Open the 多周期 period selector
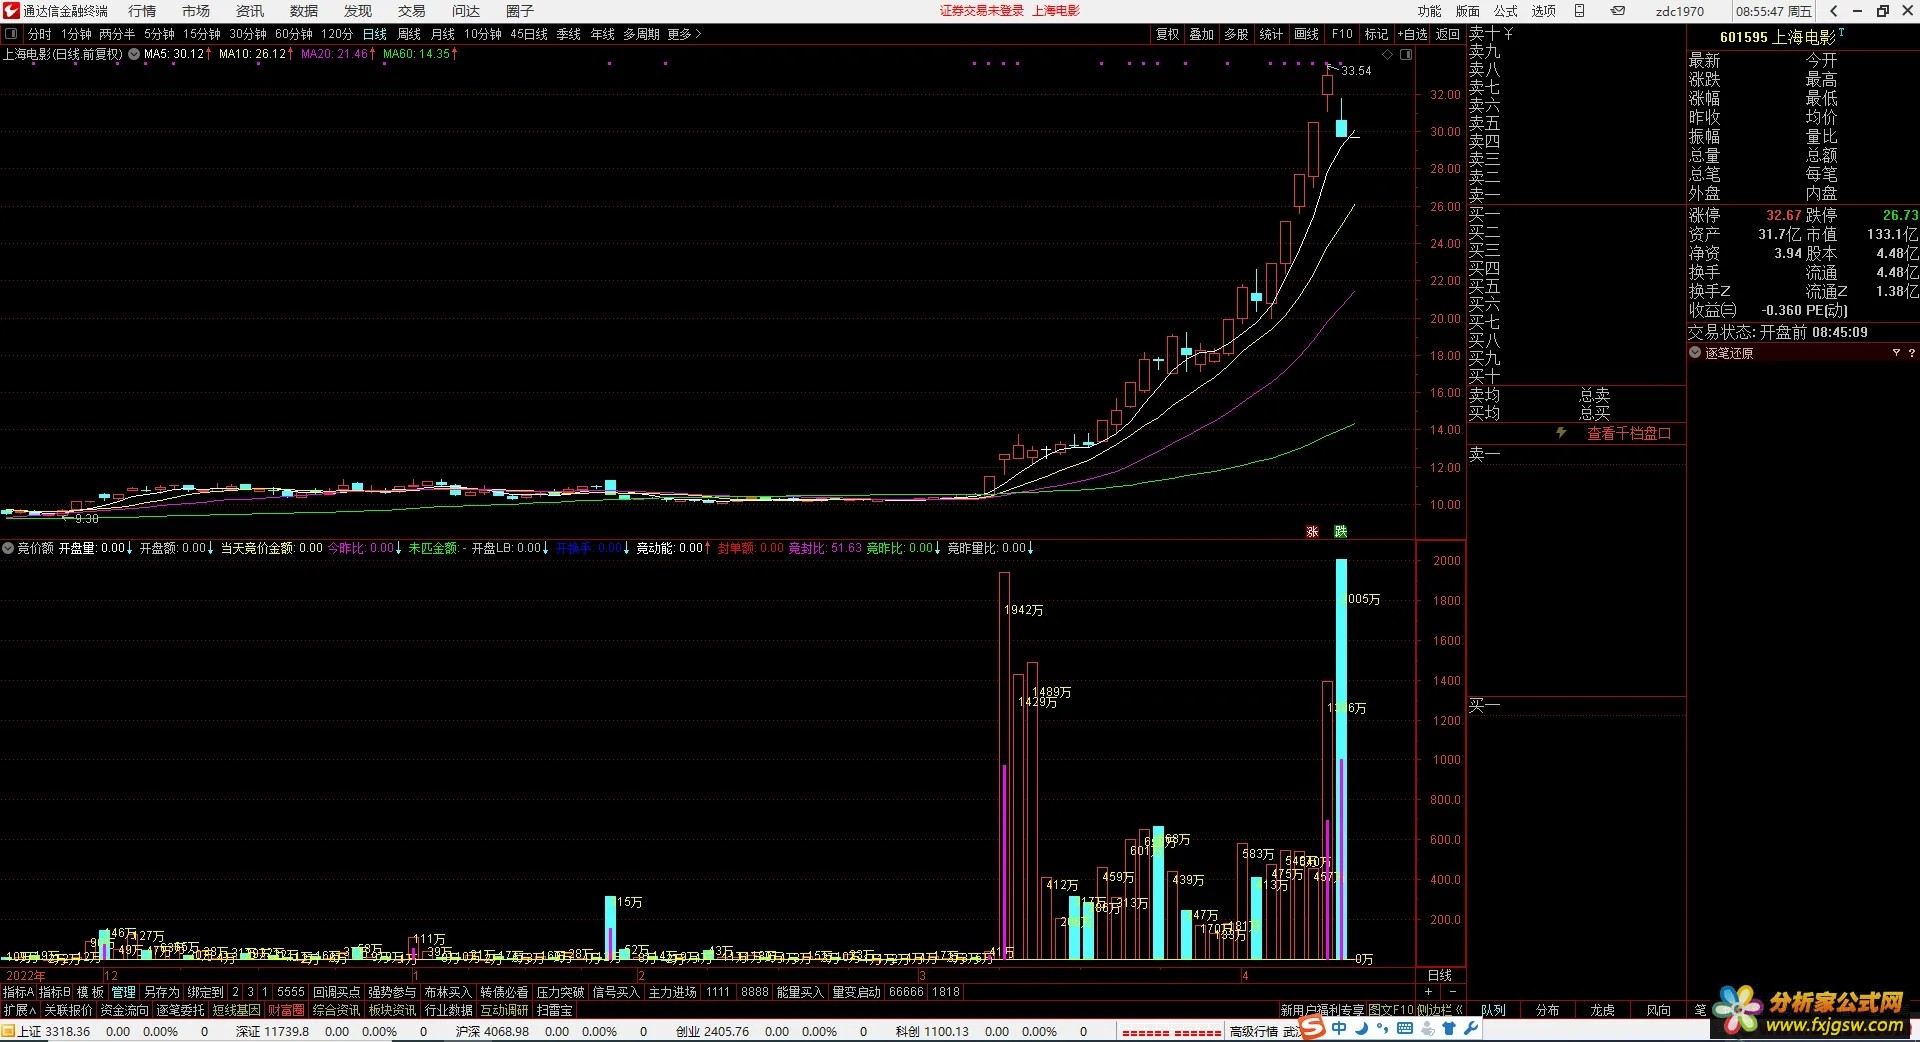Image resolution: width=1920 pixels, height=1042 pixels. point(641,34)
